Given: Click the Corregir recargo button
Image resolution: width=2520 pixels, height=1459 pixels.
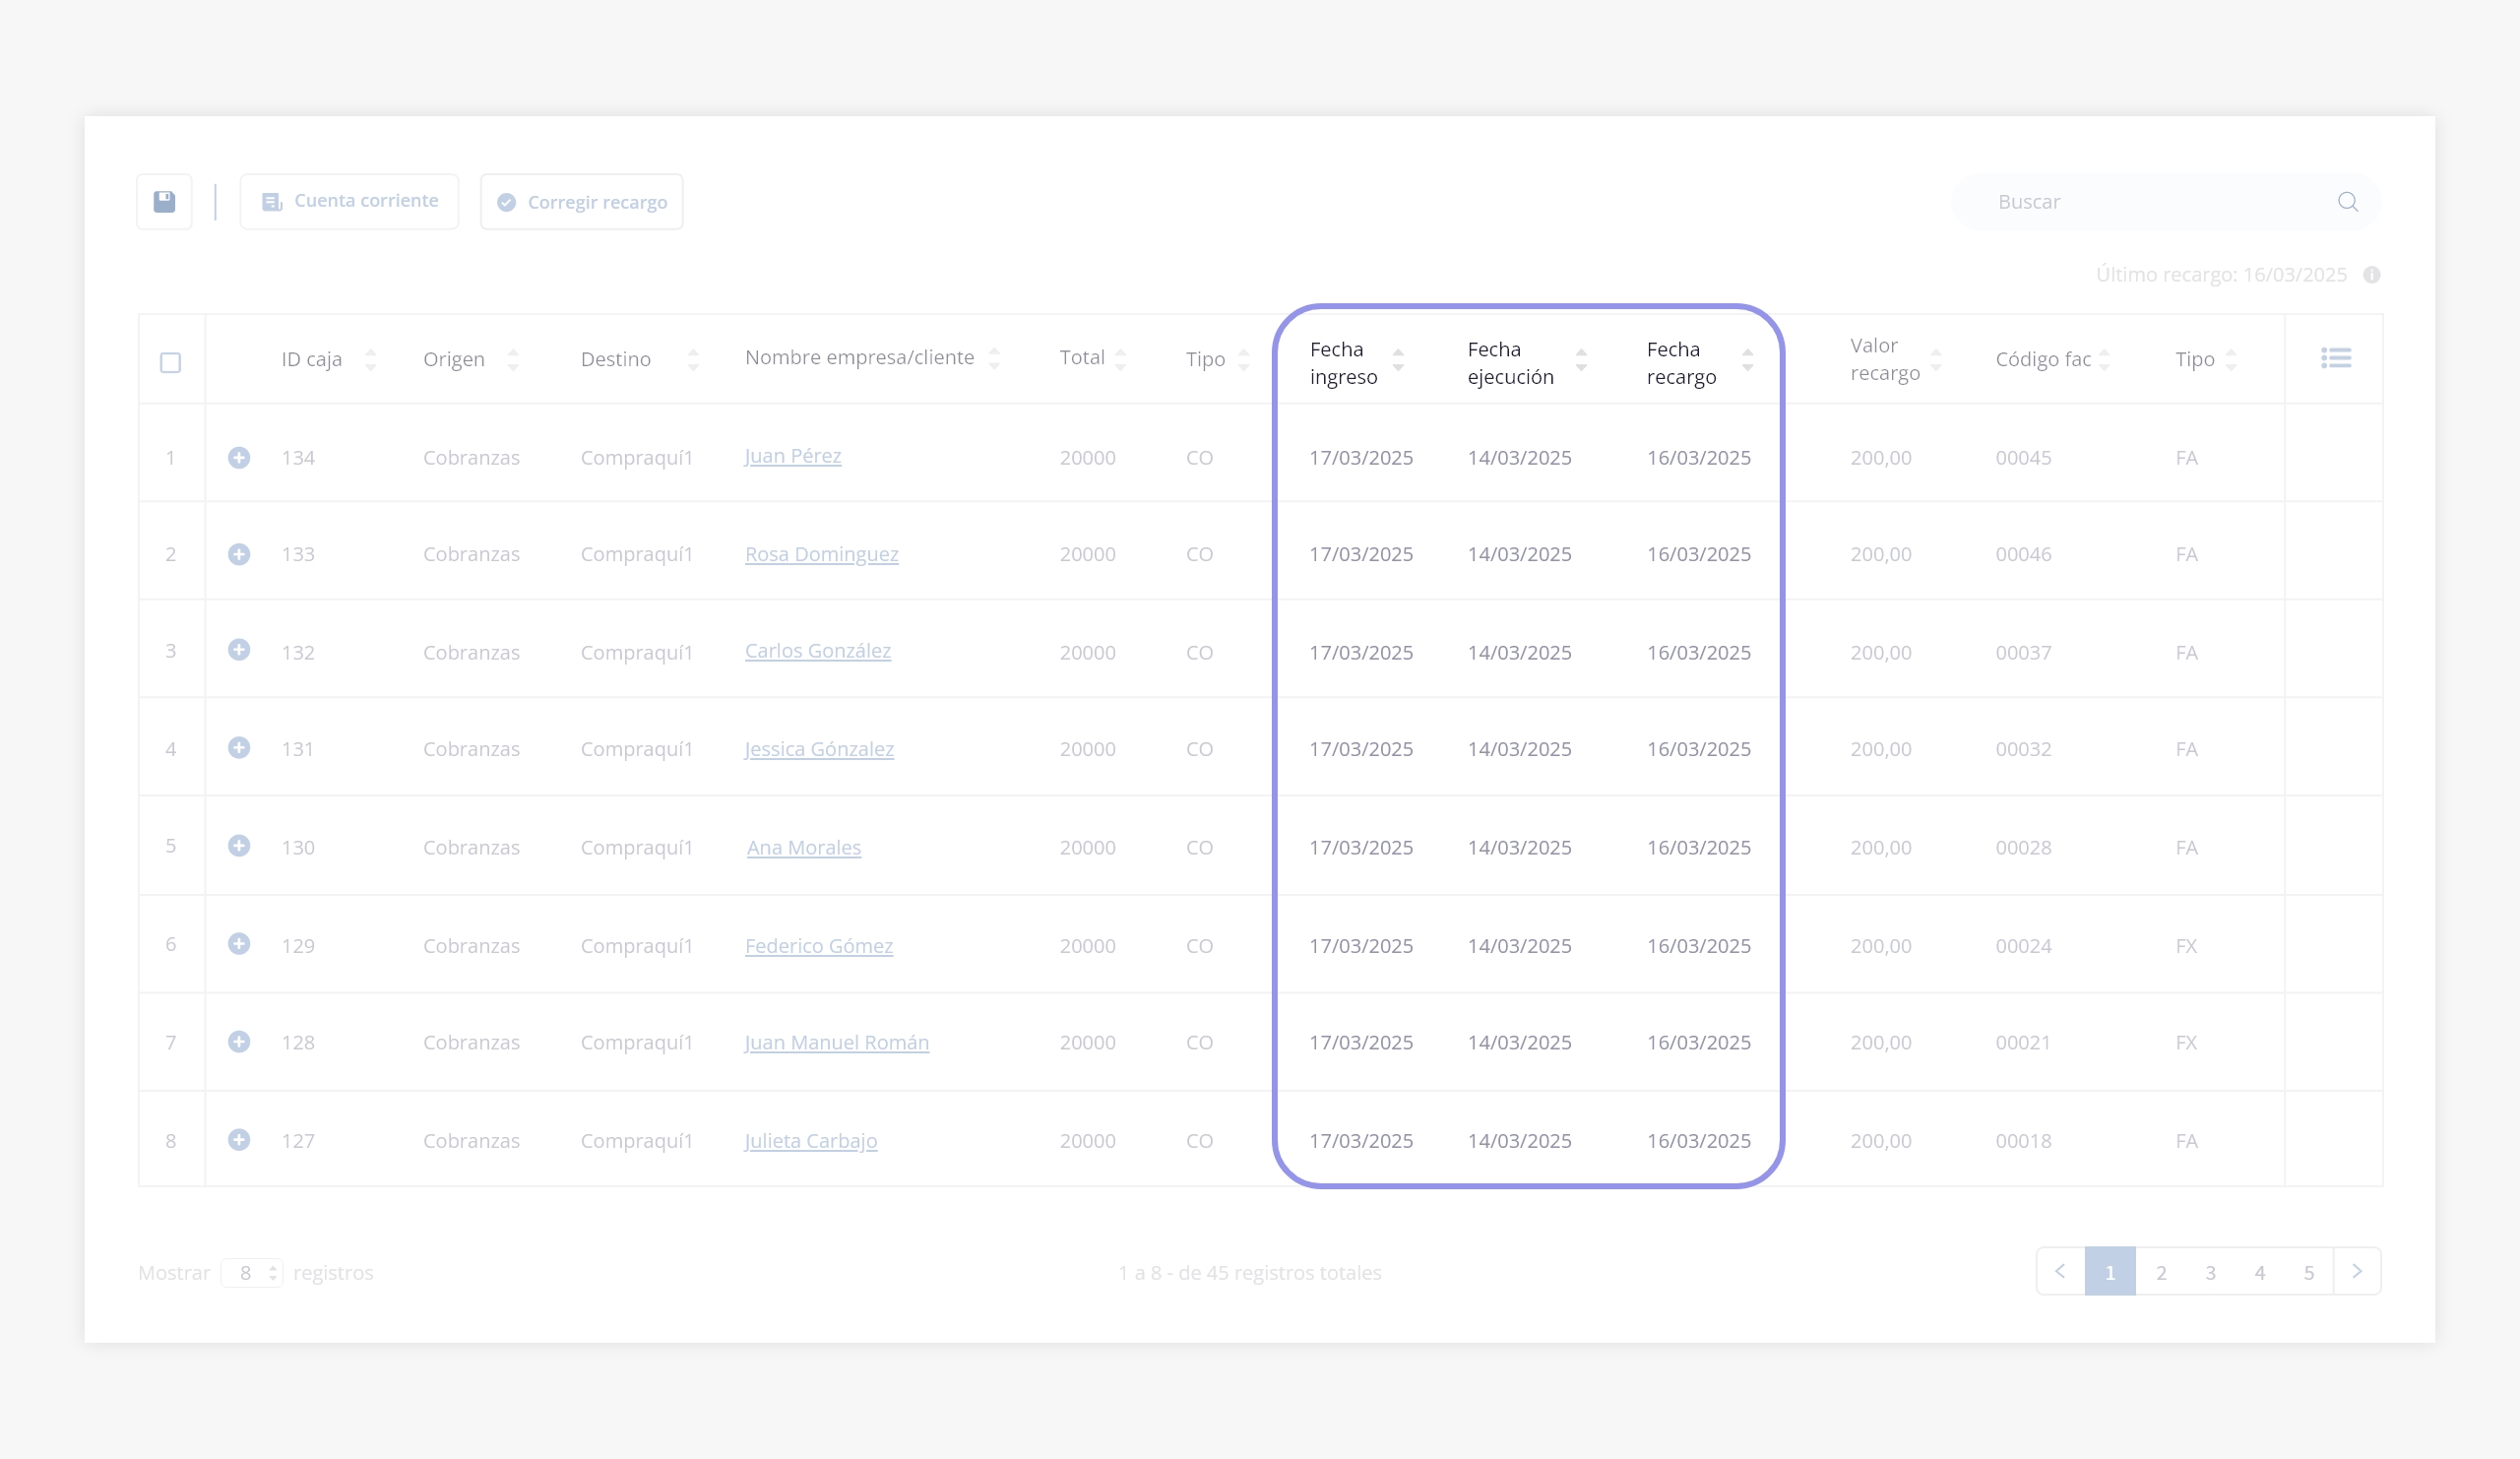Looking at the screenshot, I should click(x=581, y=202).
